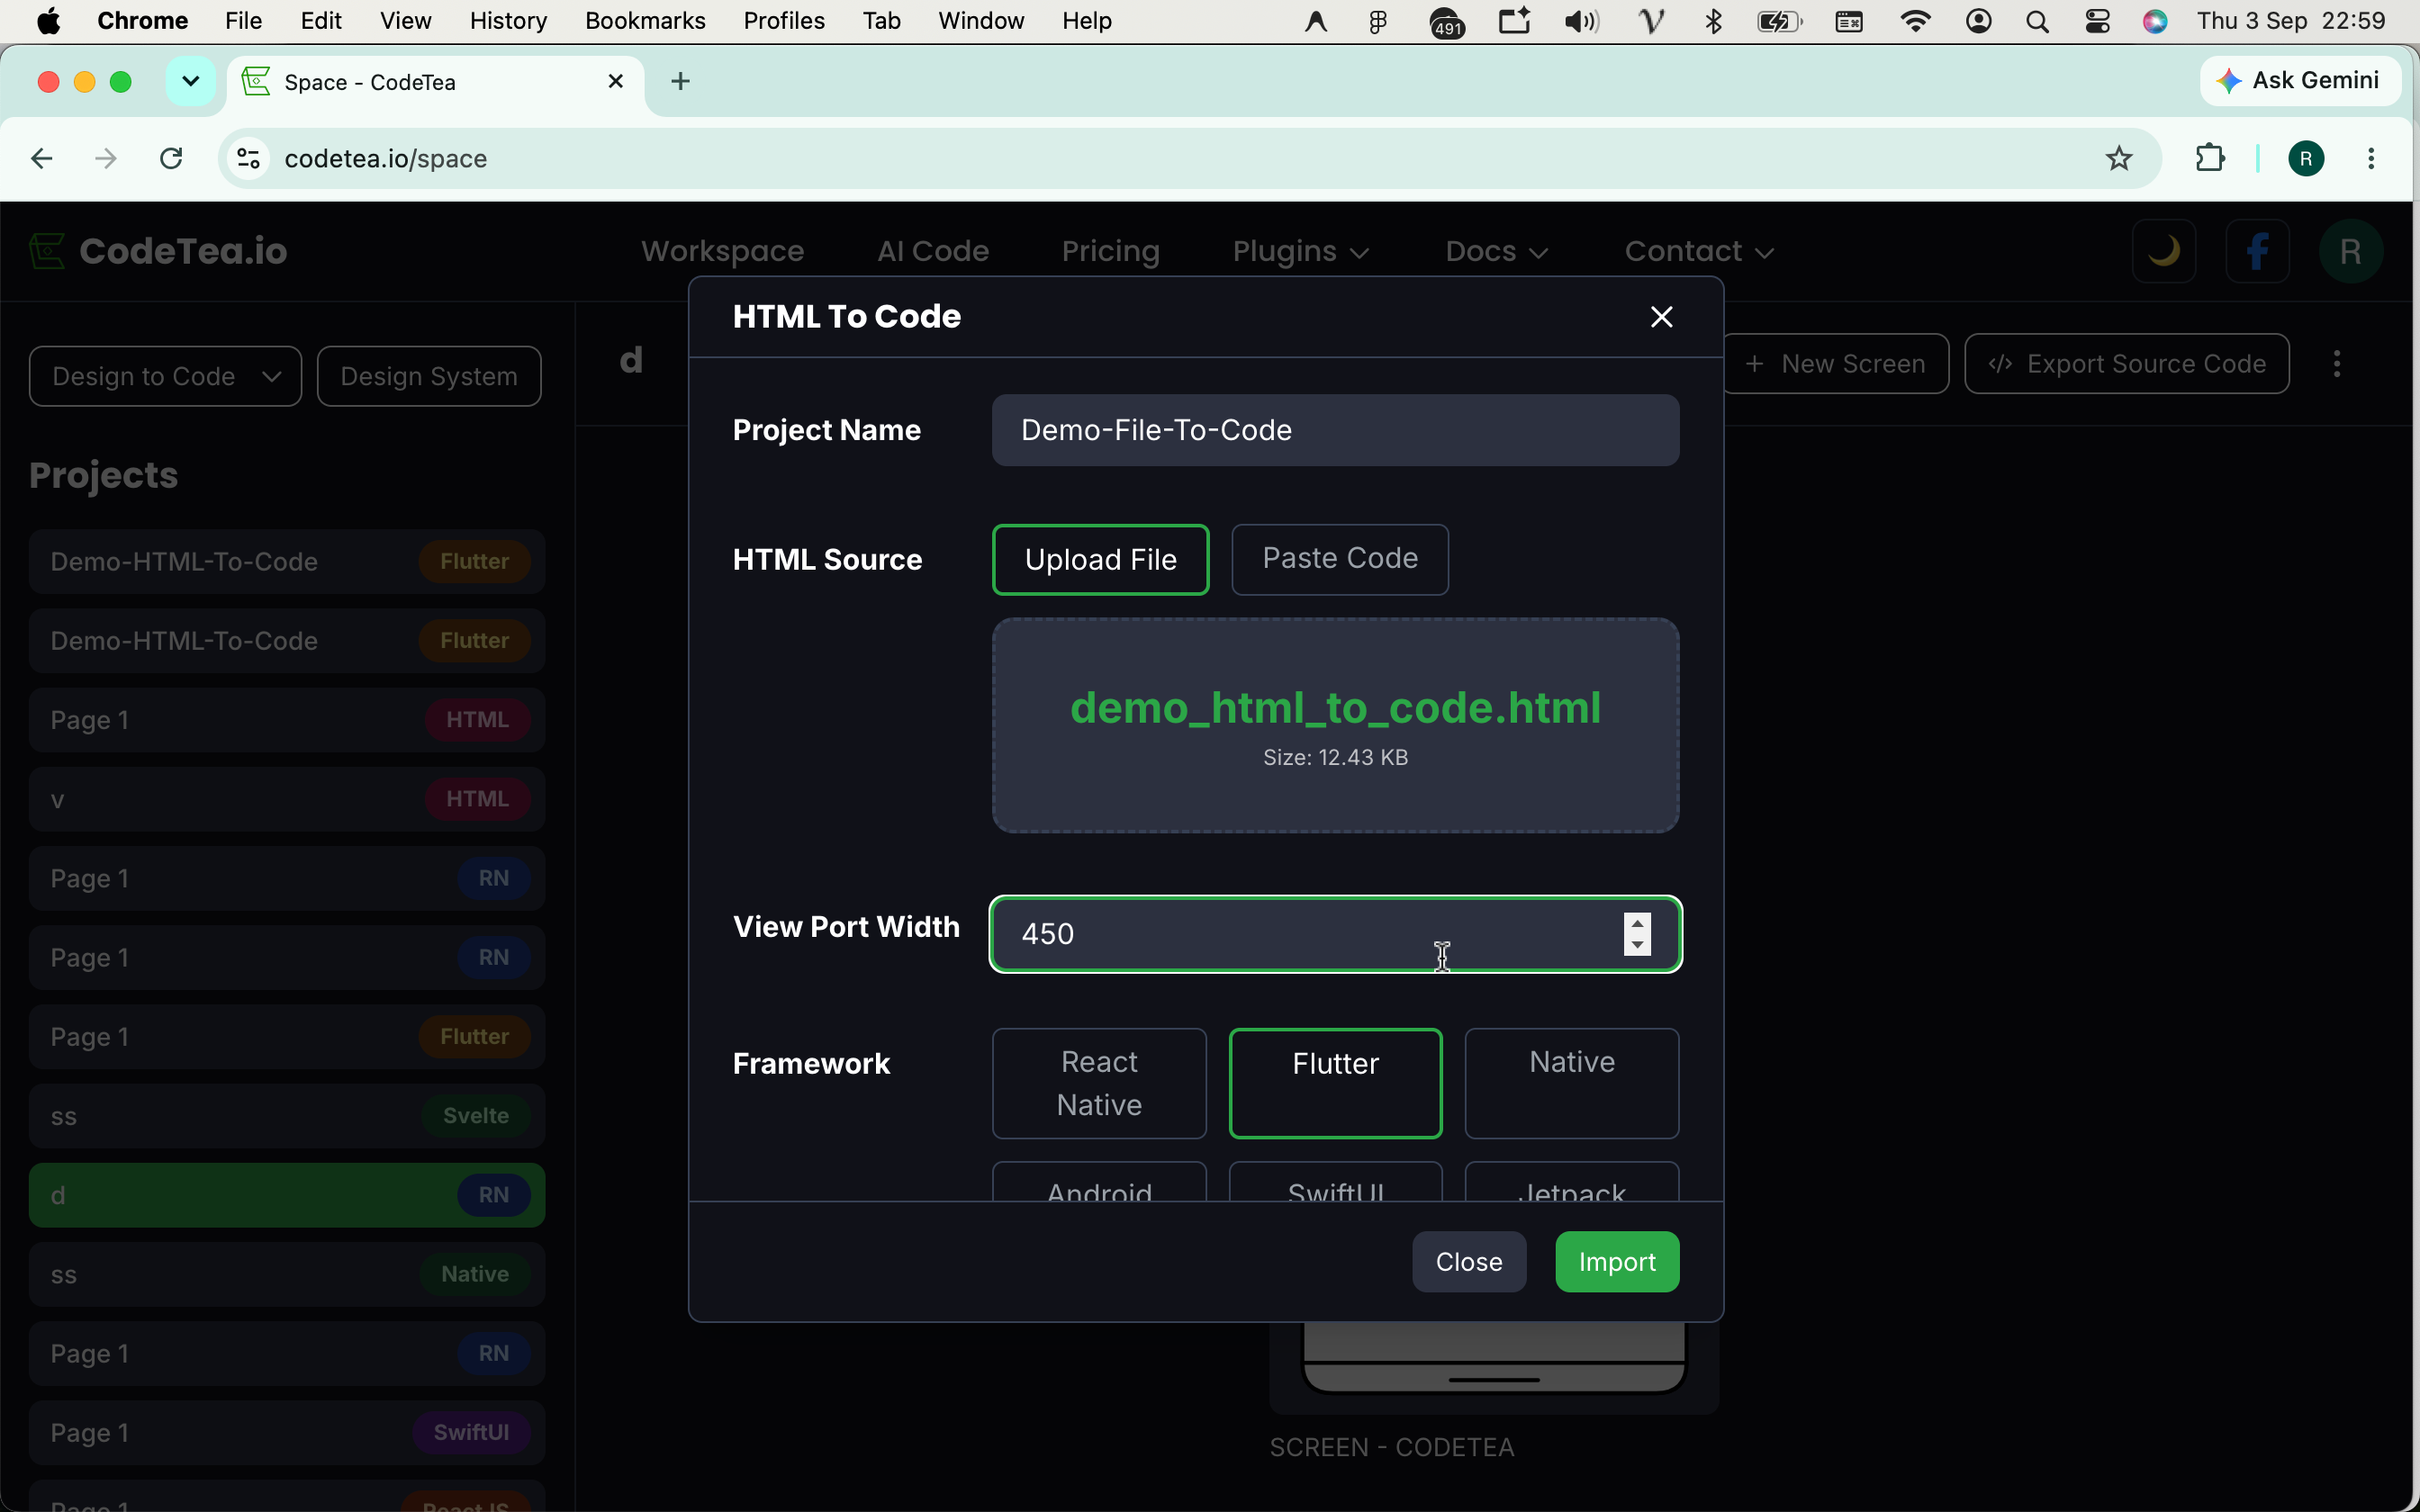Open Chrome extensions puzzle icon
This screenshot has width=2420, height=1512.
[x=2210, y=158]
